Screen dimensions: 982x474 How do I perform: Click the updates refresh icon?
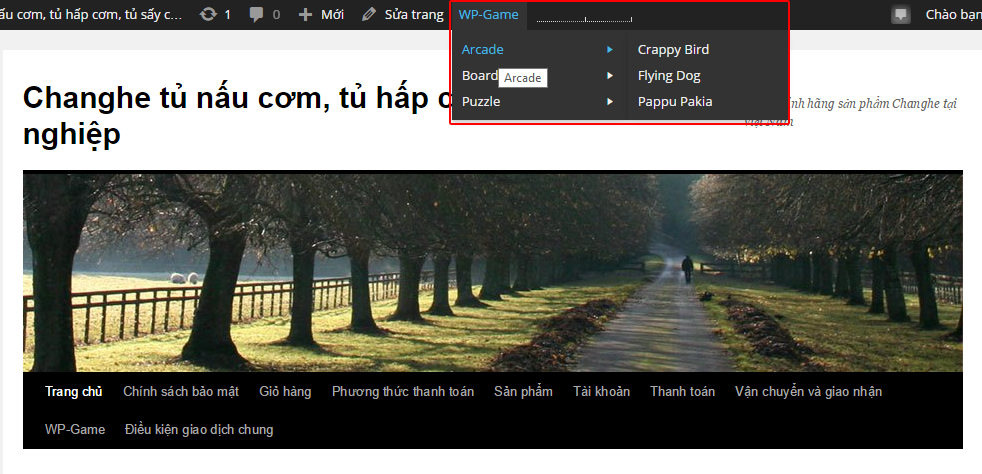[208, 14]
